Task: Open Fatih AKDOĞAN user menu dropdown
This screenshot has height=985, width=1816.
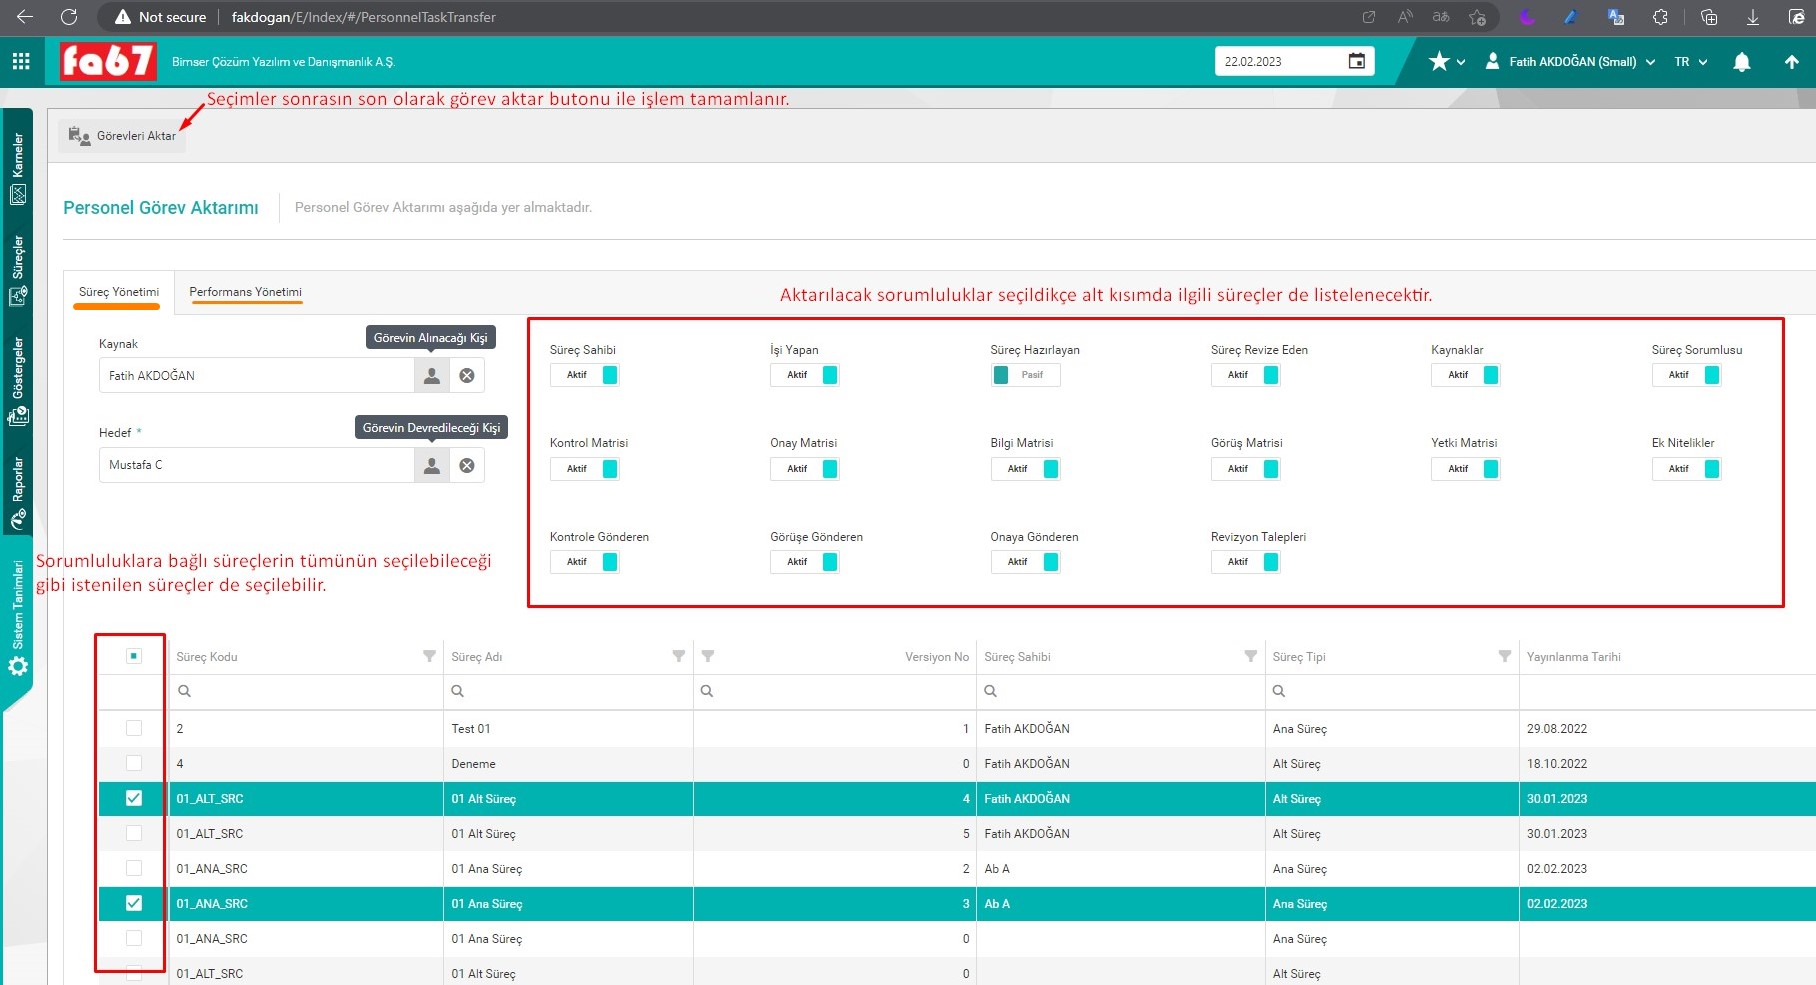Action: coord(1571,62)
